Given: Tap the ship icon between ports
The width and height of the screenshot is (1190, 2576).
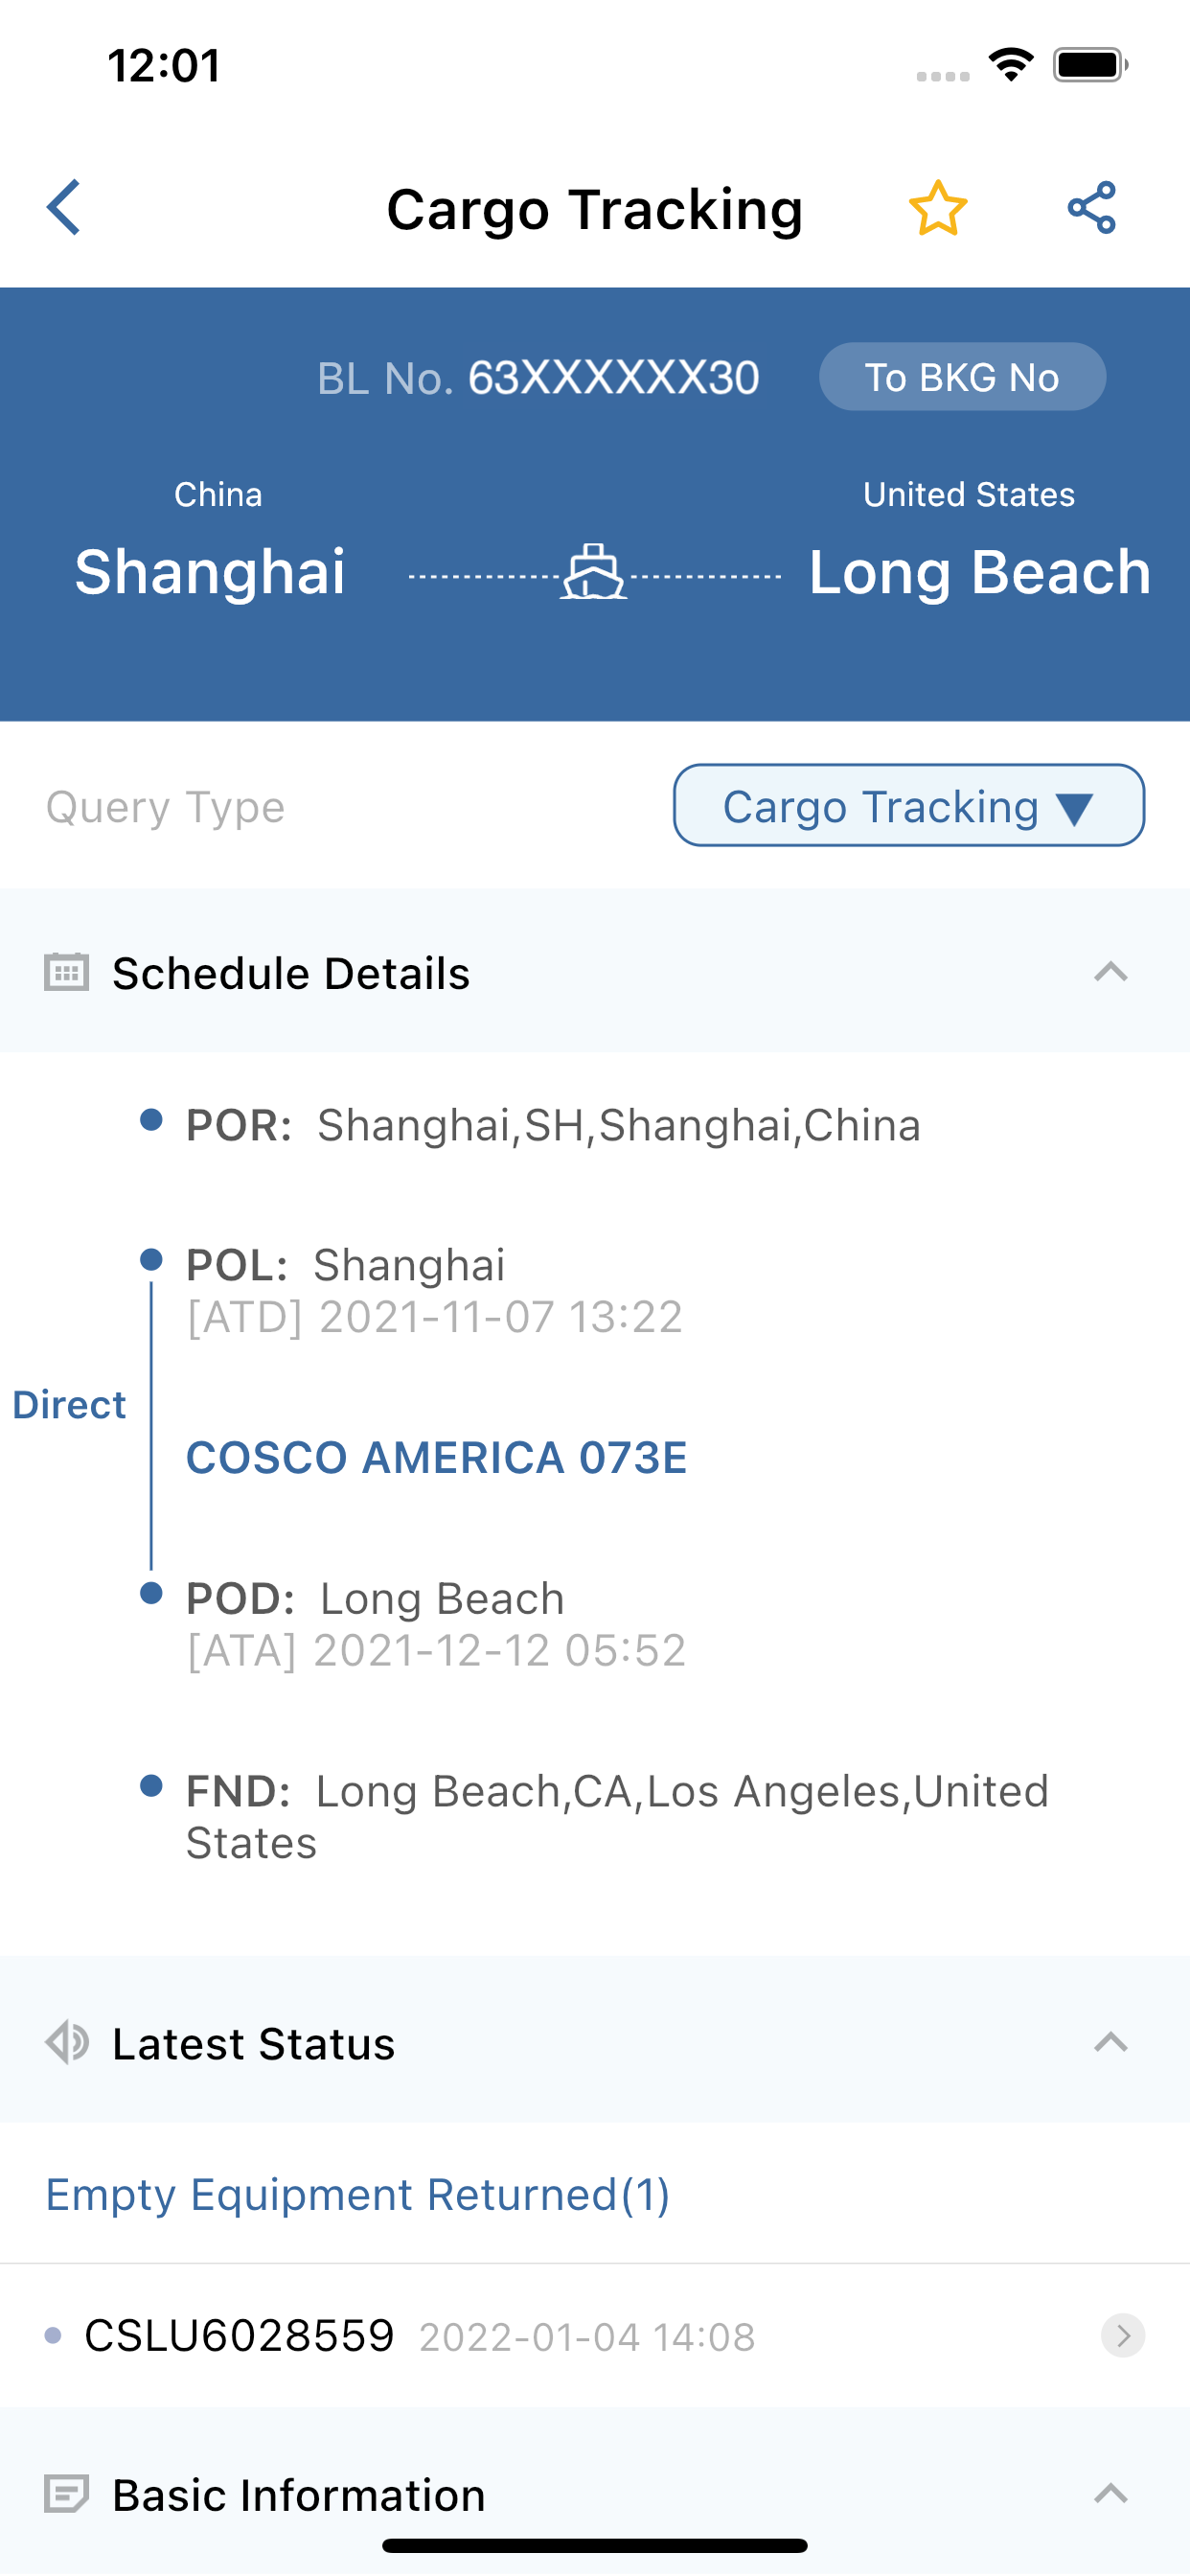Looking at the screenshot, I should pyautogui.click(x=593, y=573).
